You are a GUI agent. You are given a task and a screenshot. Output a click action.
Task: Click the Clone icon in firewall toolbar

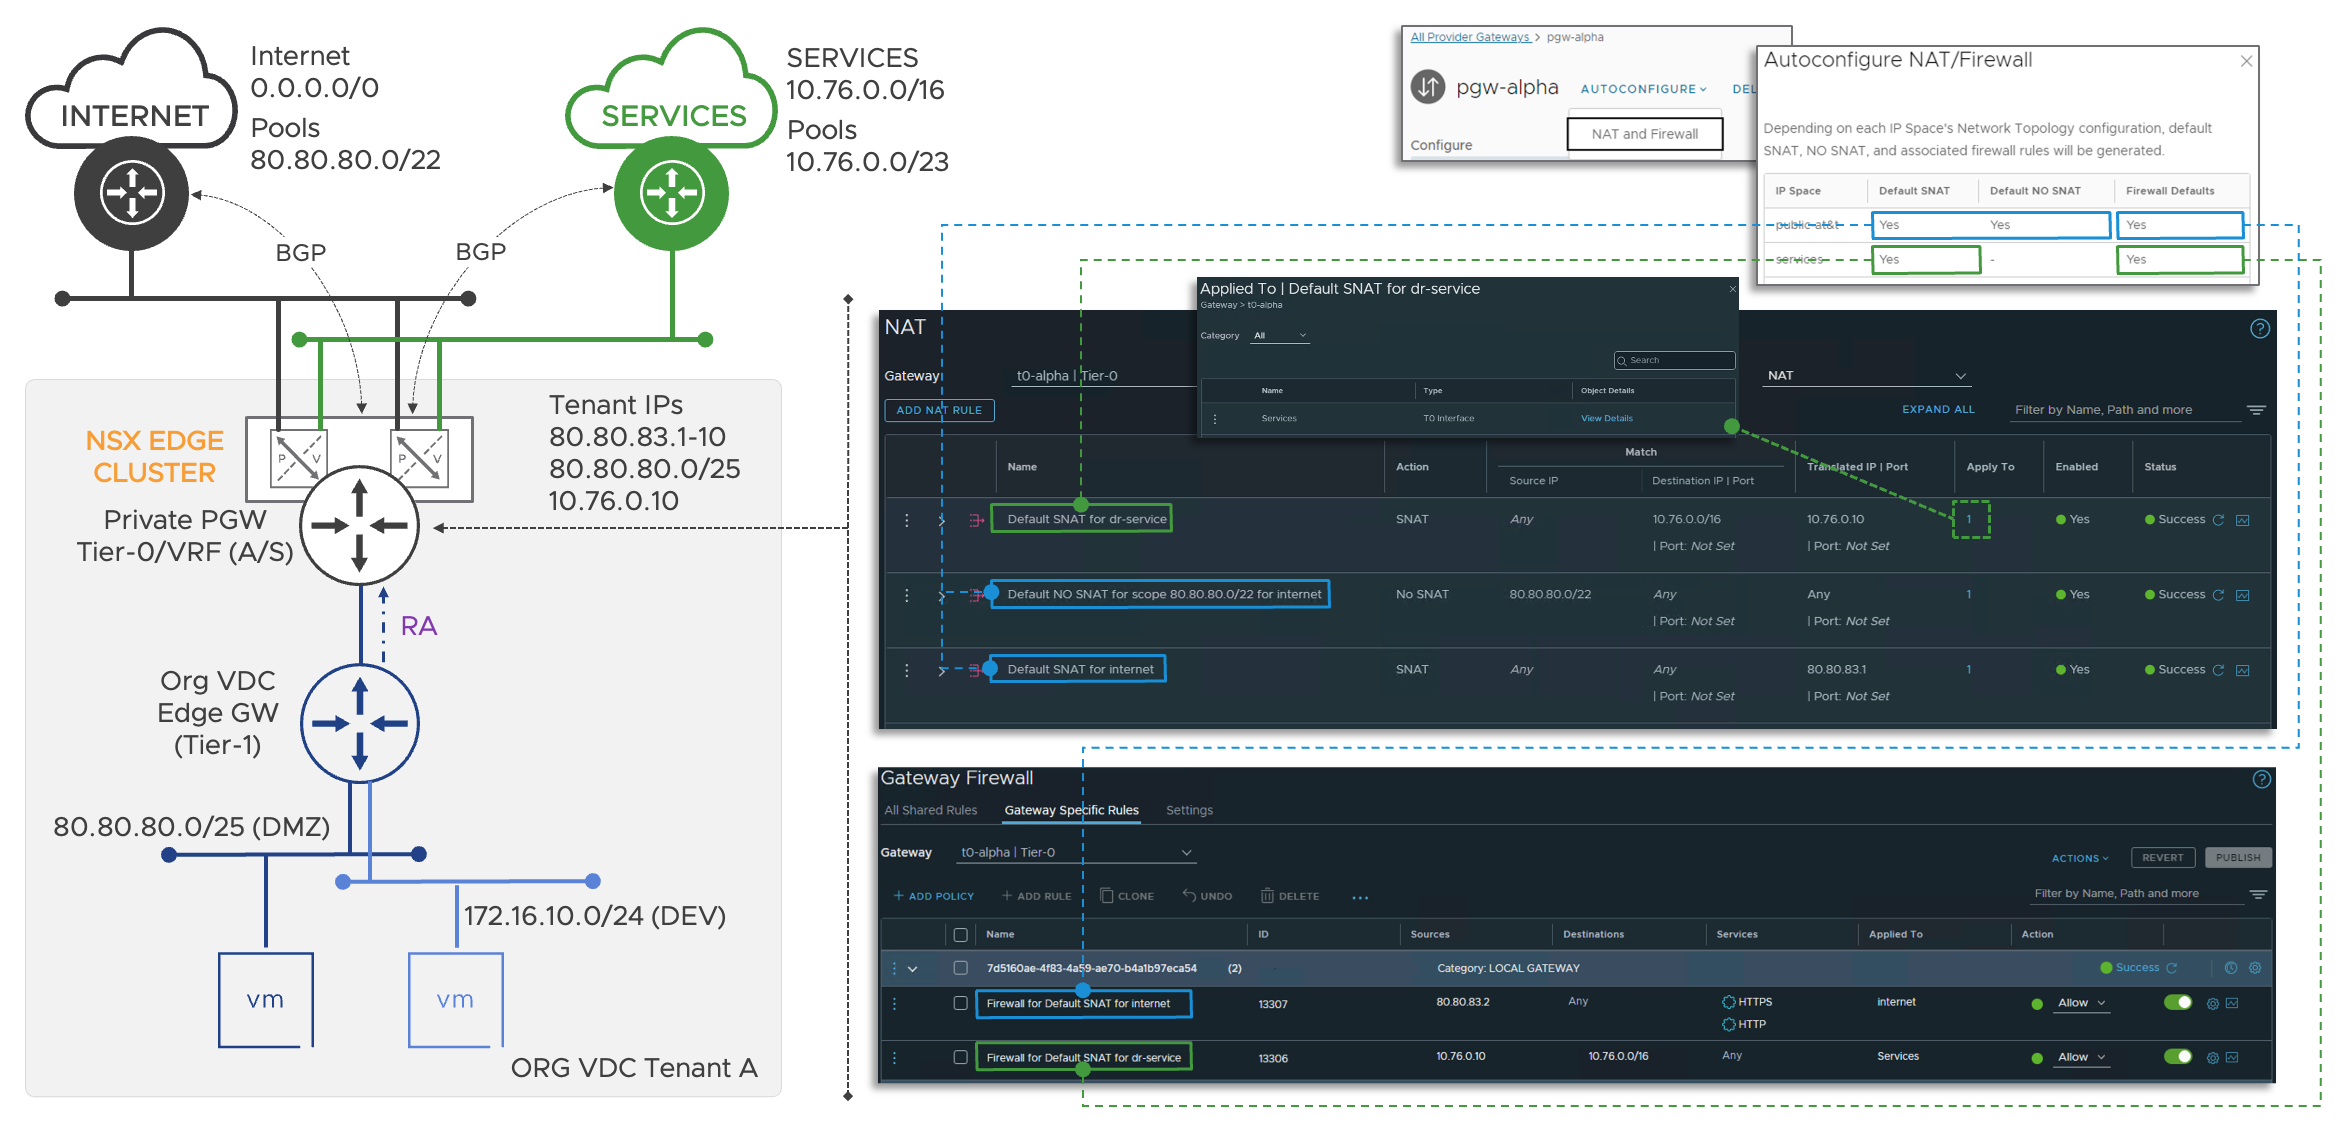1107,896
